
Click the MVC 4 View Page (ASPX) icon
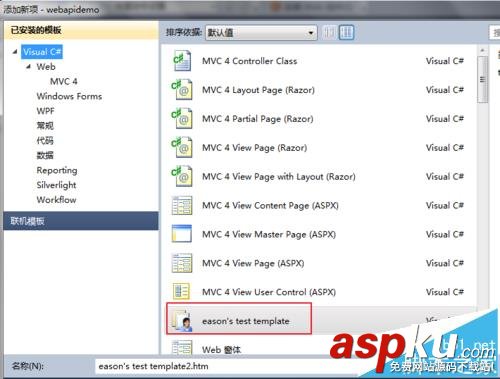click(182, 263)
